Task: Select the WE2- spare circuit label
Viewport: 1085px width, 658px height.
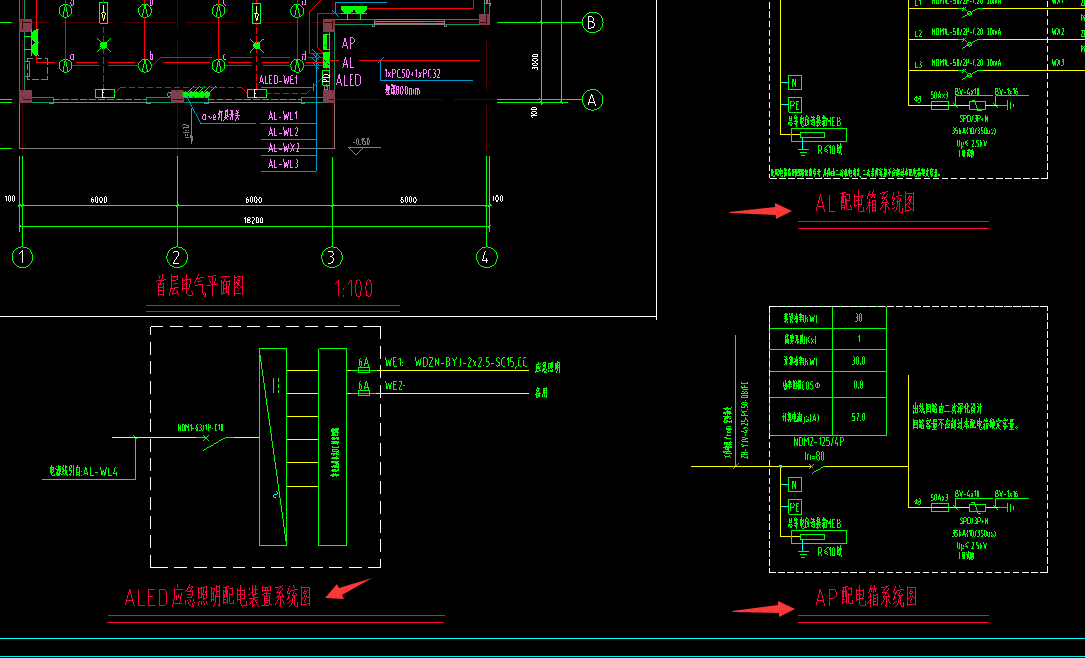Action: (x=395, y=386)
